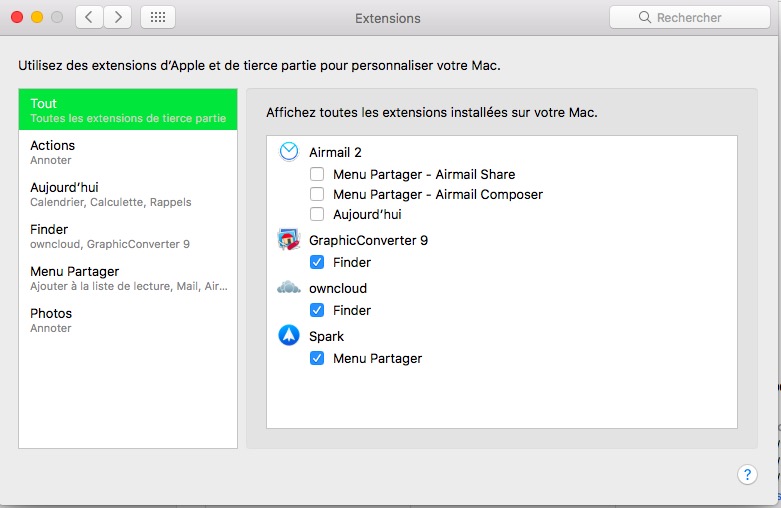Enable Menu Partager - Airmail Share checkbox
Screen dimensions: 781x508
click(317, 174)
